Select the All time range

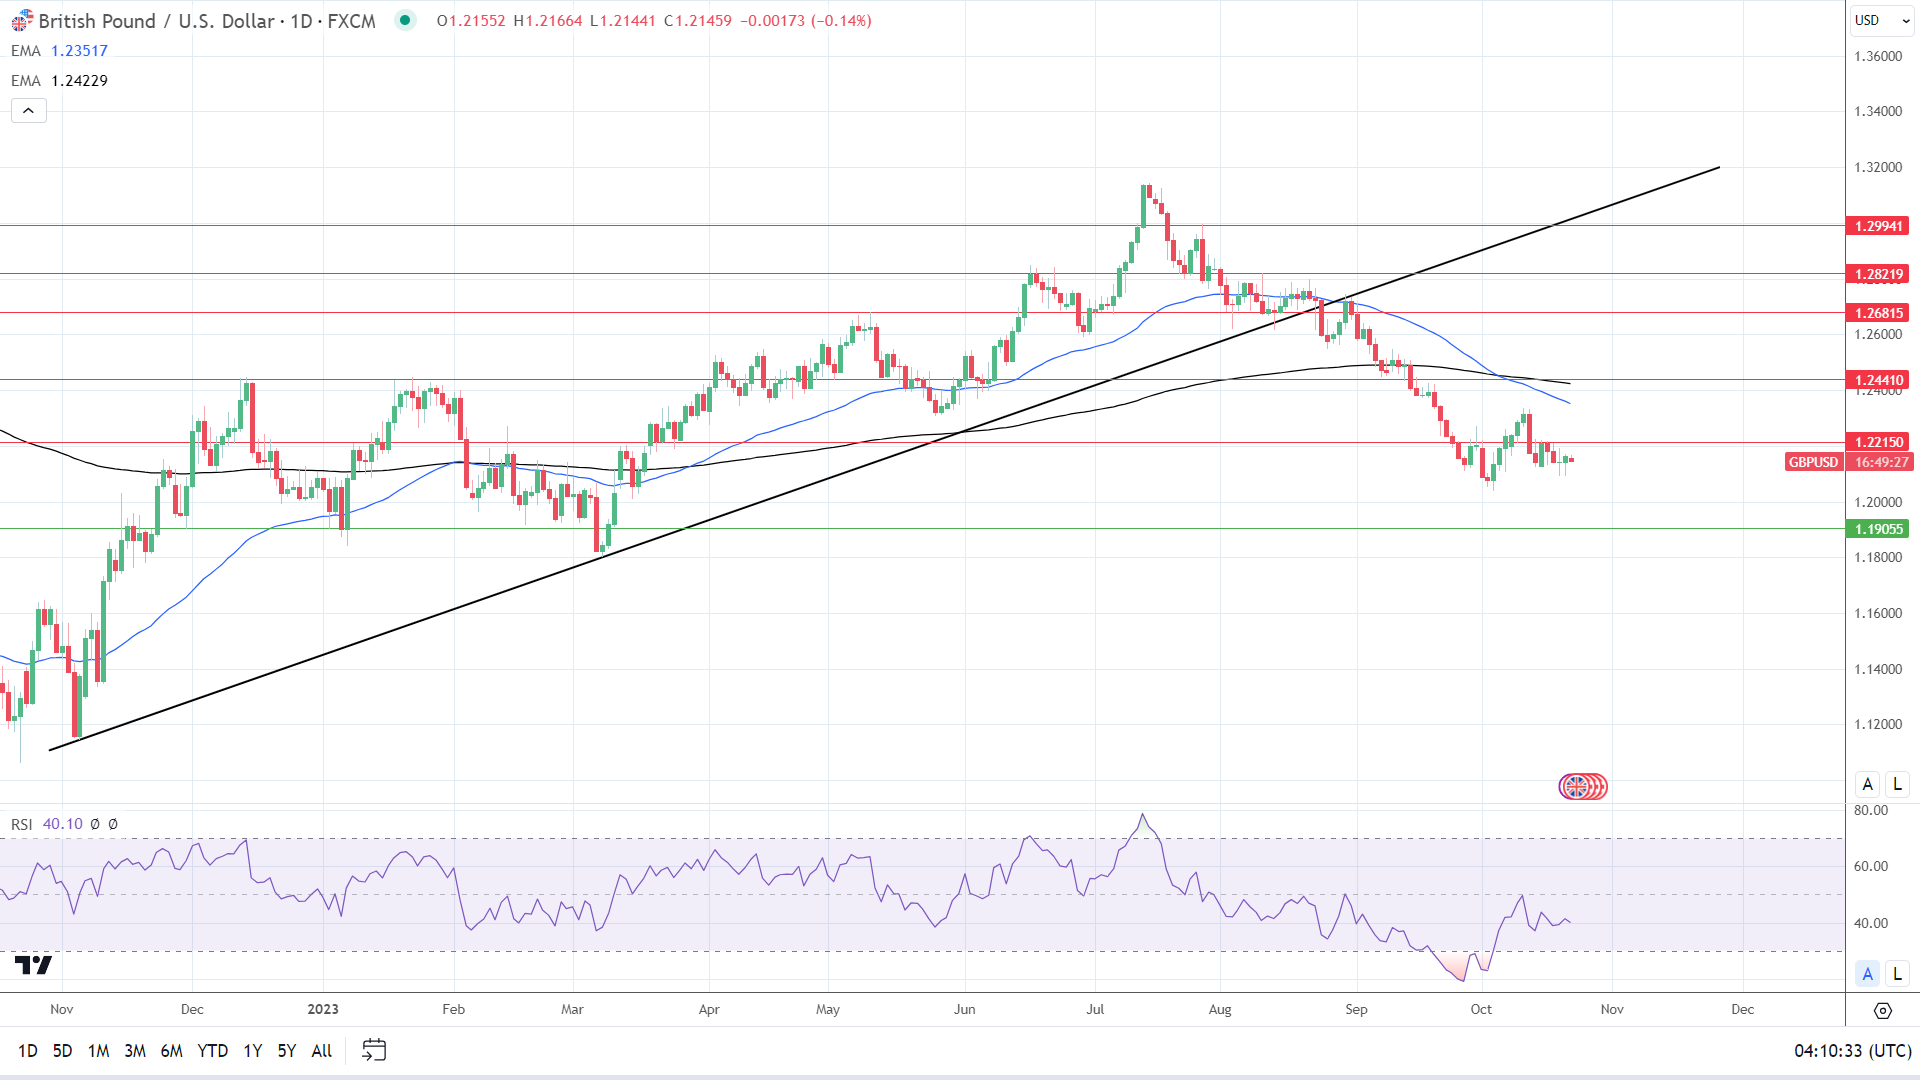pyautogui.click(x=322, y=1051)
